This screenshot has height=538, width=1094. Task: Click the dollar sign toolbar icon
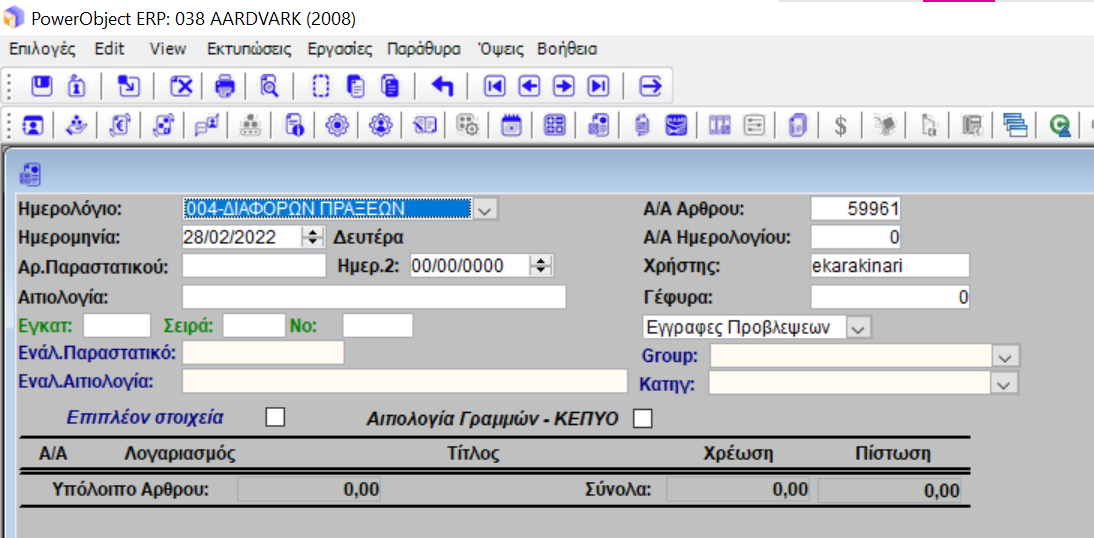(841, 126)
